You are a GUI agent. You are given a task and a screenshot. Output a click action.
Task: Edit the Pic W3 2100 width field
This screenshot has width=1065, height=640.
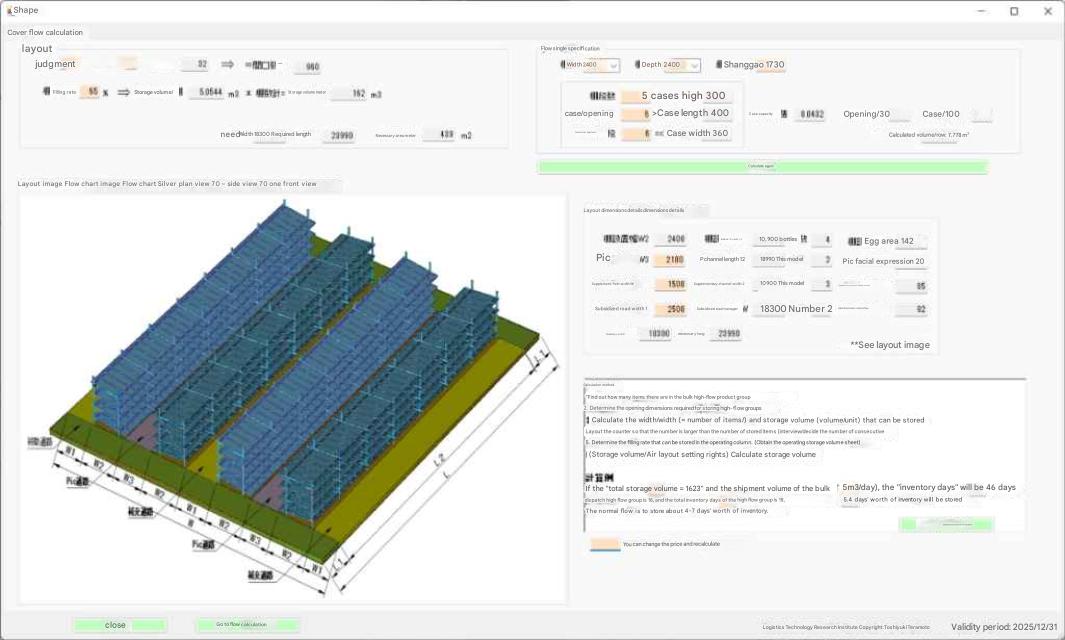675,260
